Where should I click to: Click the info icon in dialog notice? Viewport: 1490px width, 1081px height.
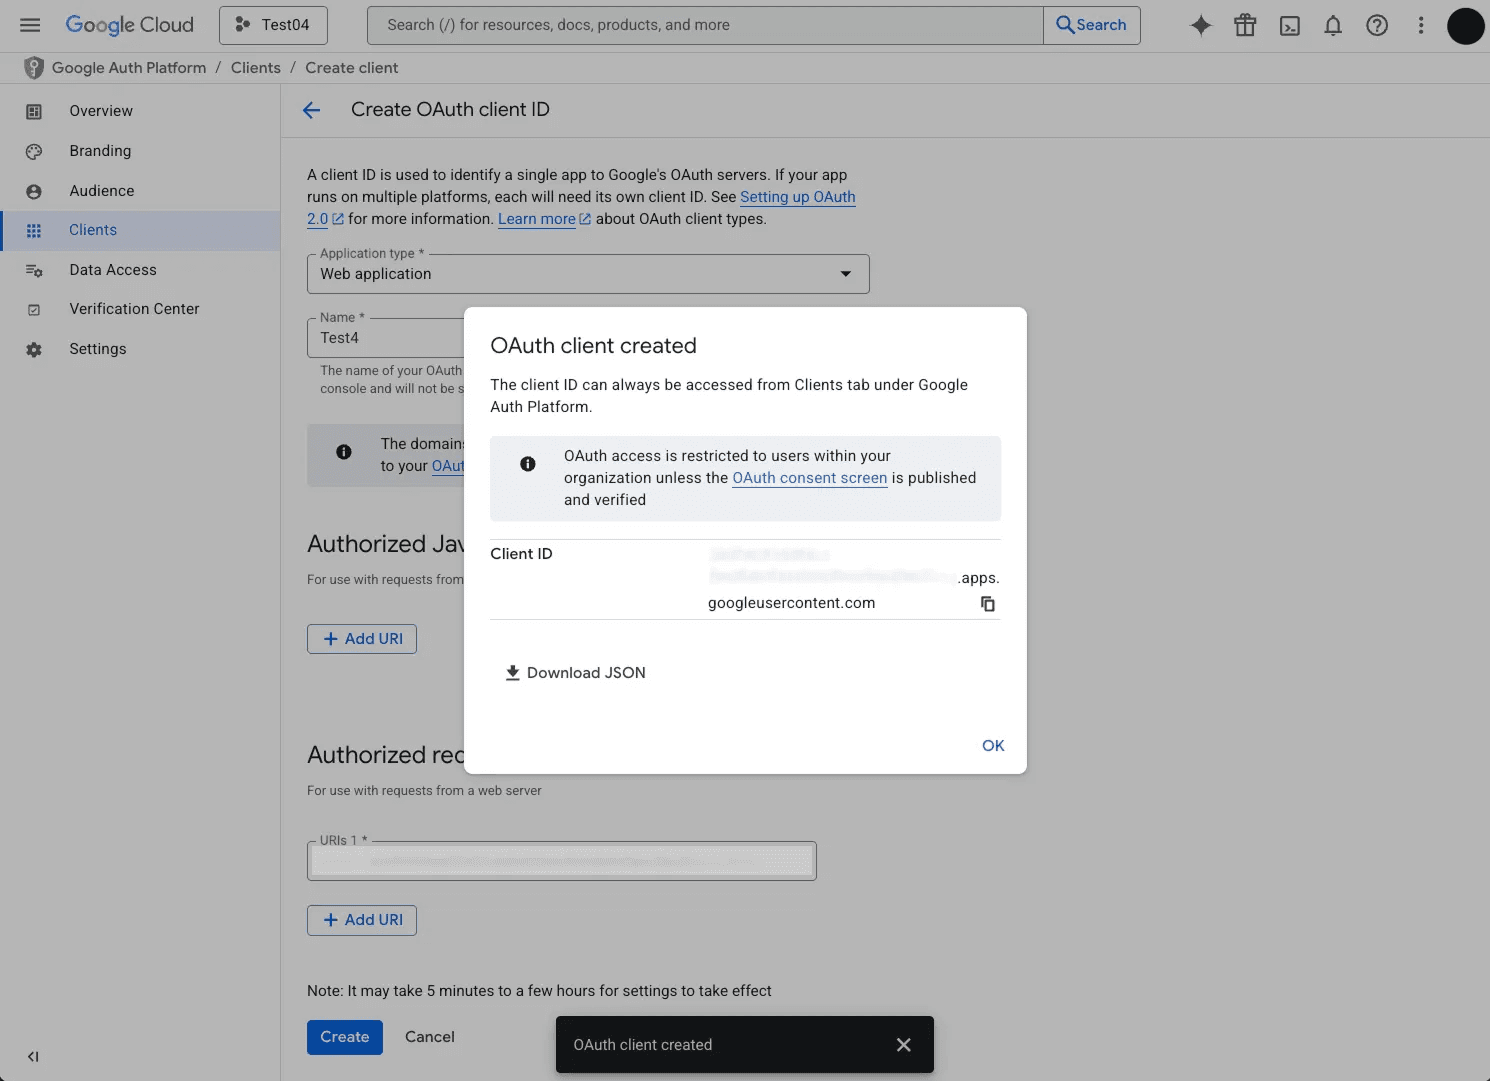pyautogui.click(x=528, y=464)
